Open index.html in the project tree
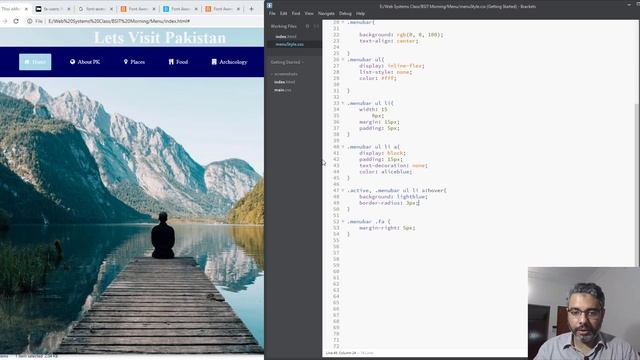The width and height of the screenshot is (640, 360). coord(284,82)
